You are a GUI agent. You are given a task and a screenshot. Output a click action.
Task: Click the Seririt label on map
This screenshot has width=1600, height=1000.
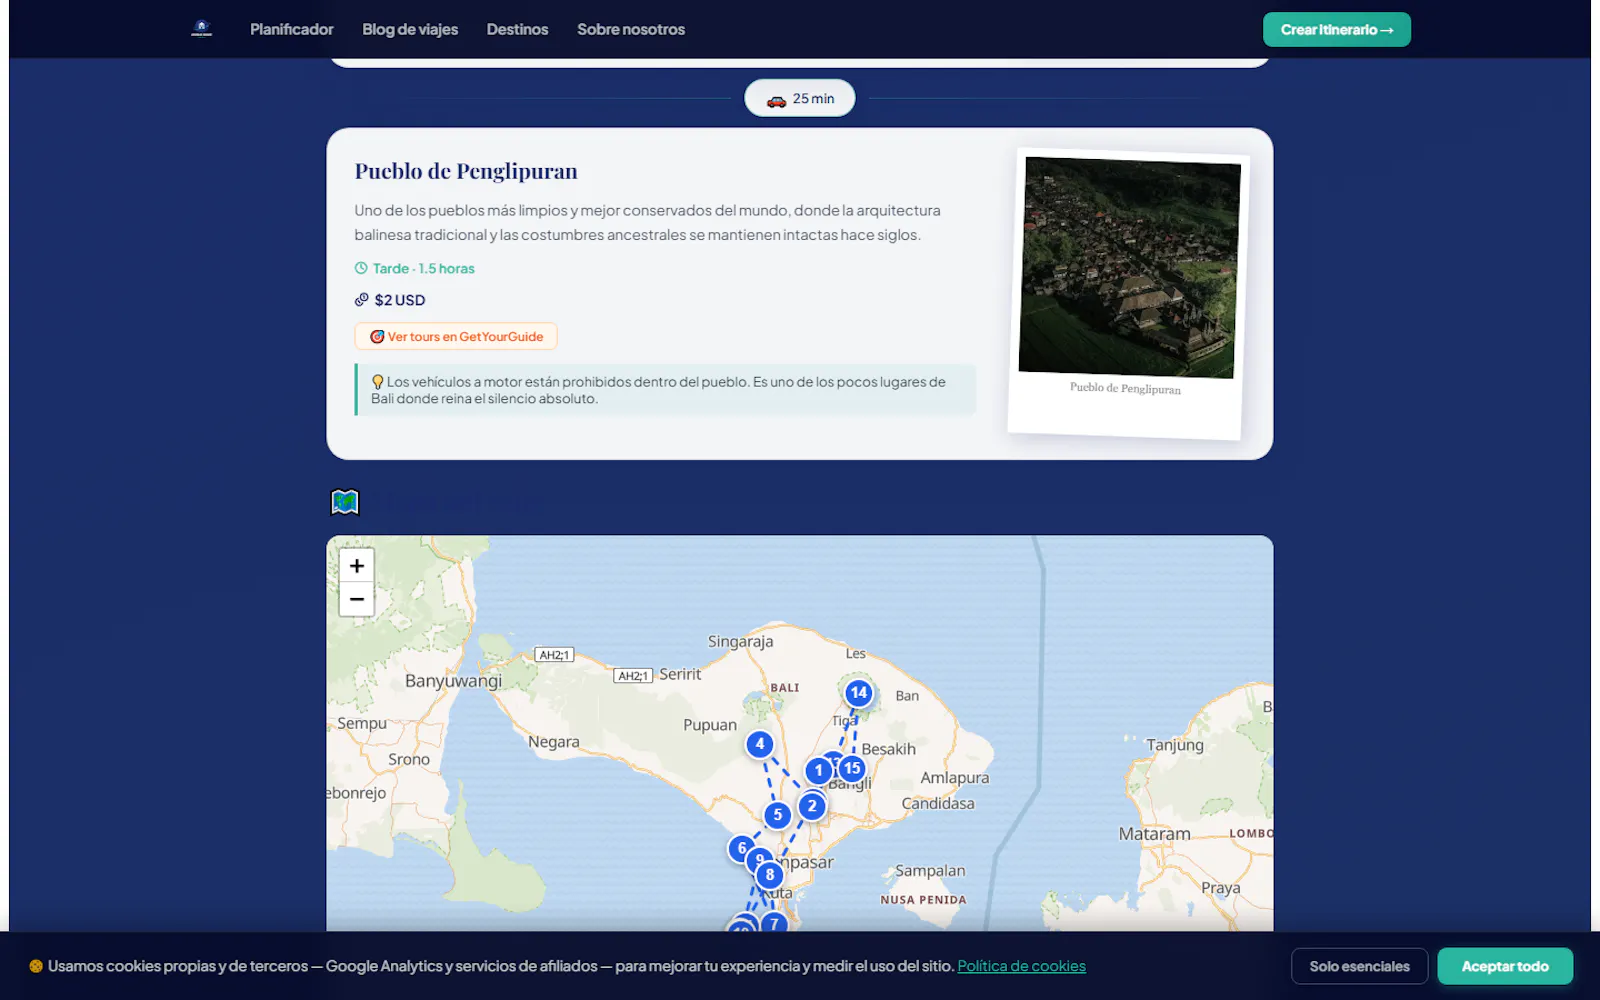pos(680,674)
